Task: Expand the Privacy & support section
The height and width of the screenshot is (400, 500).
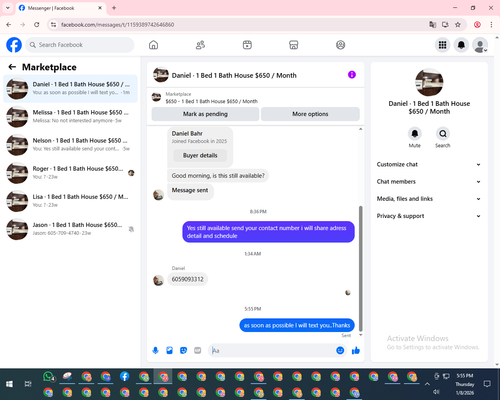Action: pos(429,216)
